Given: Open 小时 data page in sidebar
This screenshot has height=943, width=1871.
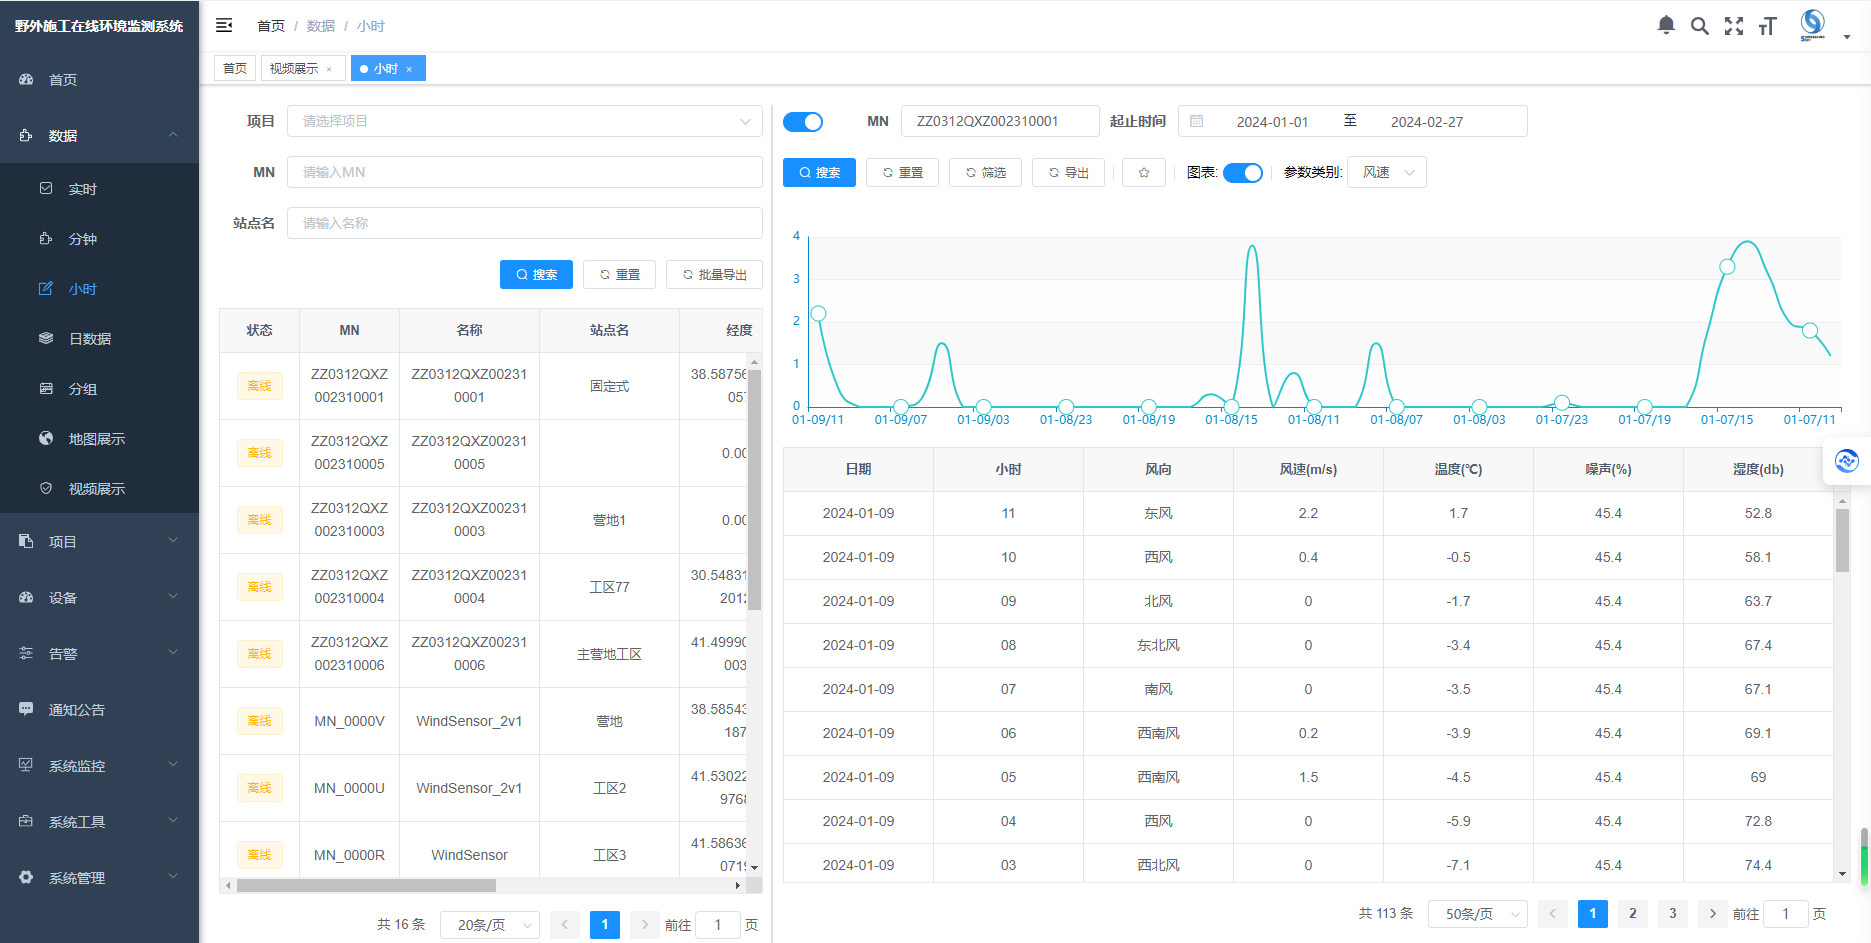Looking at the screenshot, I should [x=99, y=289].
